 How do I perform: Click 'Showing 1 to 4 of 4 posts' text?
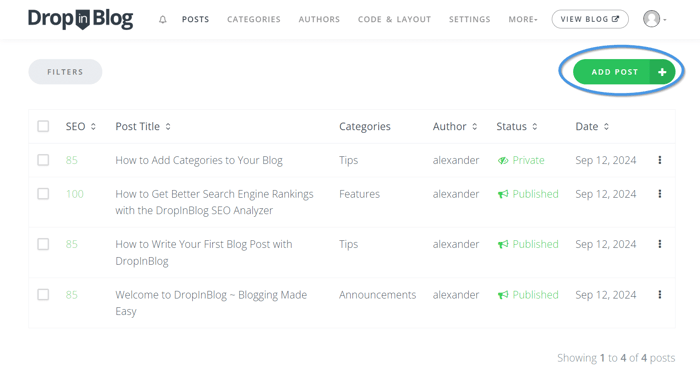(616, 358)
